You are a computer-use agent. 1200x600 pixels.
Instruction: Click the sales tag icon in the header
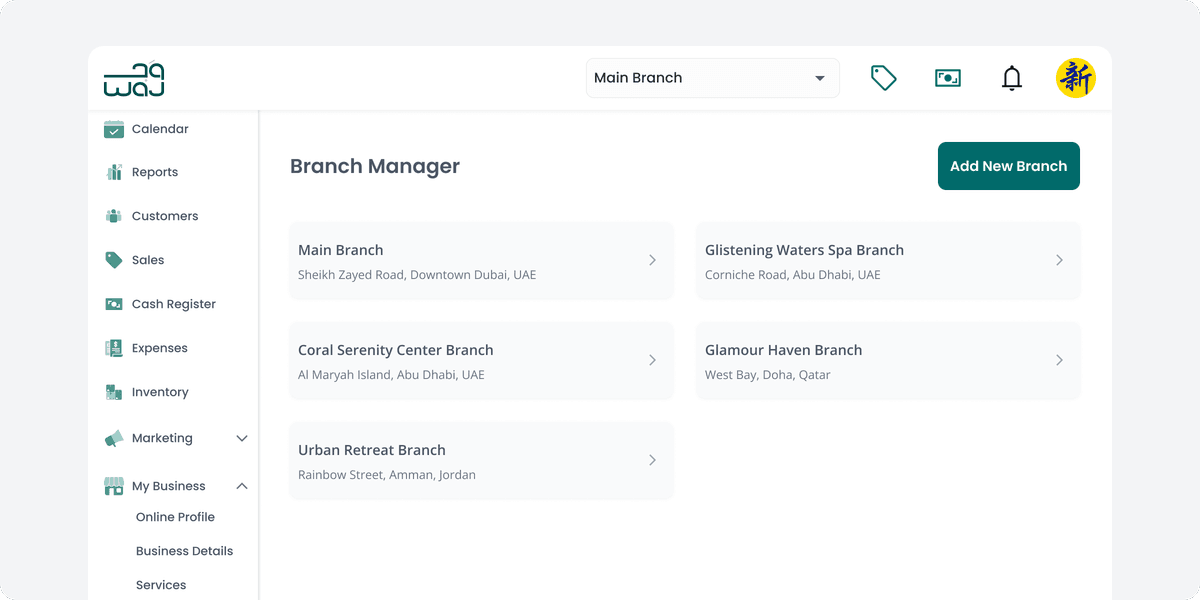(883, 77)
